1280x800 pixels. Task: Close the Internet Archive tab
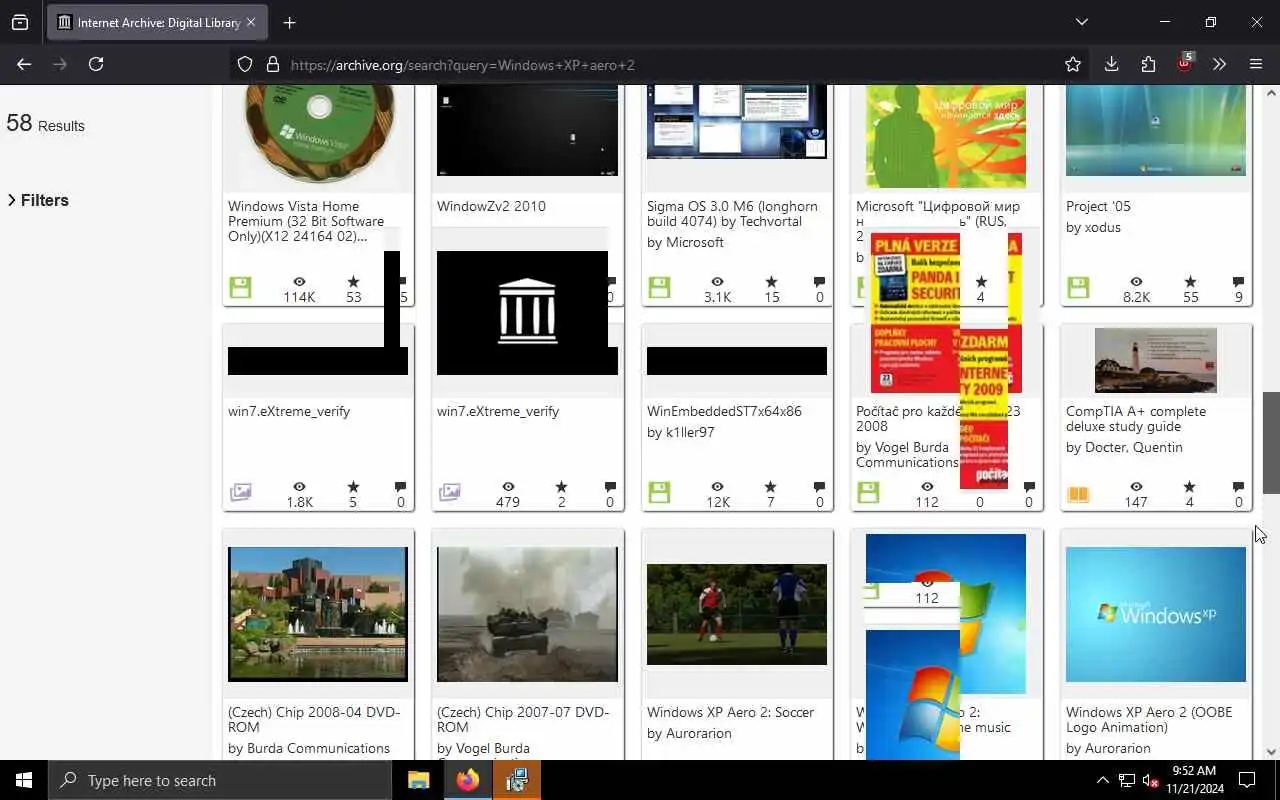[x=250, y=22]
